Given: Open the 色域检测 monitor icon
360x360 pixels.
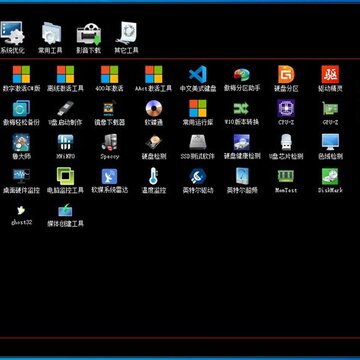Looking at the screenshot, I should (330, 147).
